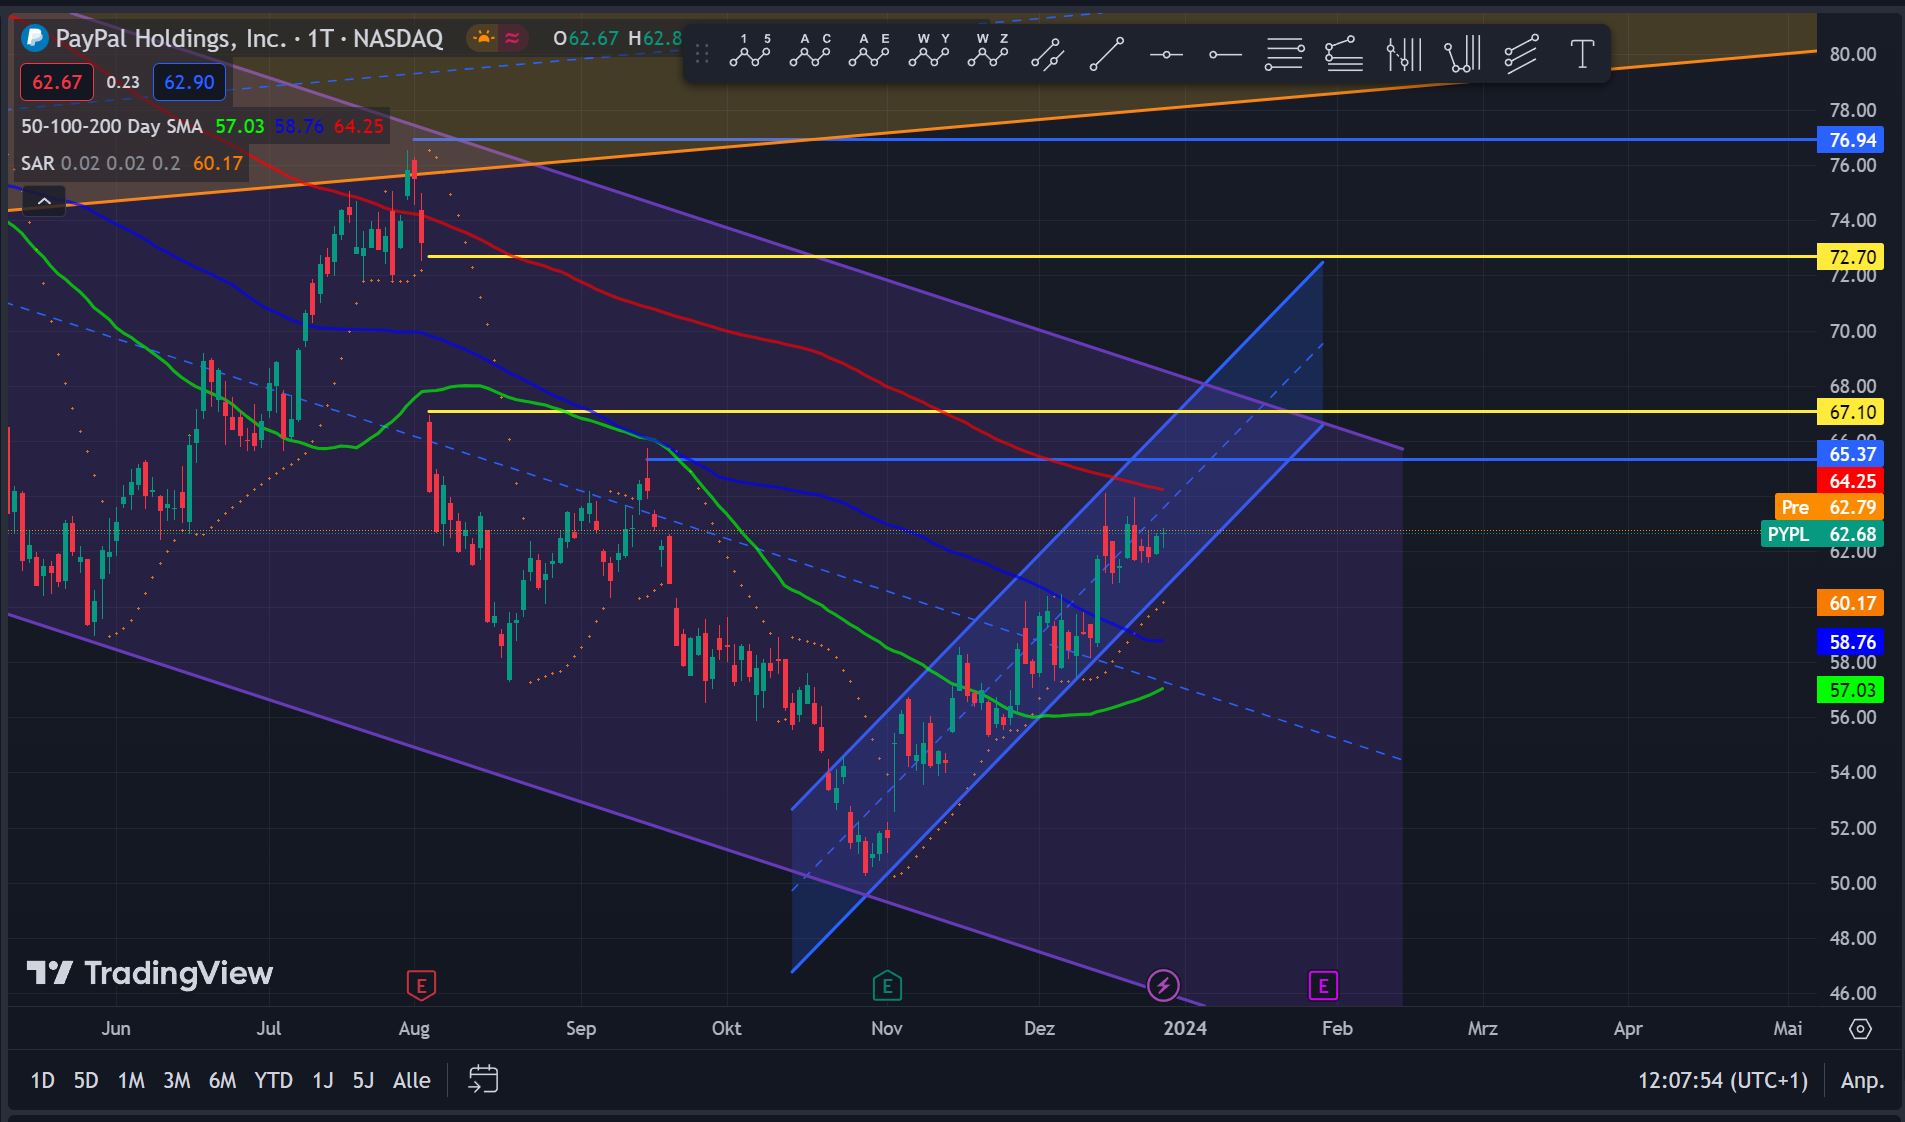The width and height of the screenshot is (1905, 1122).
Task: Click the TradingView logo
Action: click(x=150, y=973)
